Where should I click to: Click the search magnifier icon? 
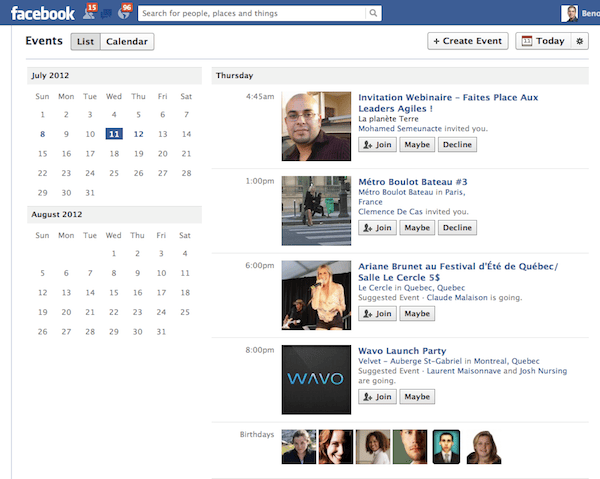point(373,13)
